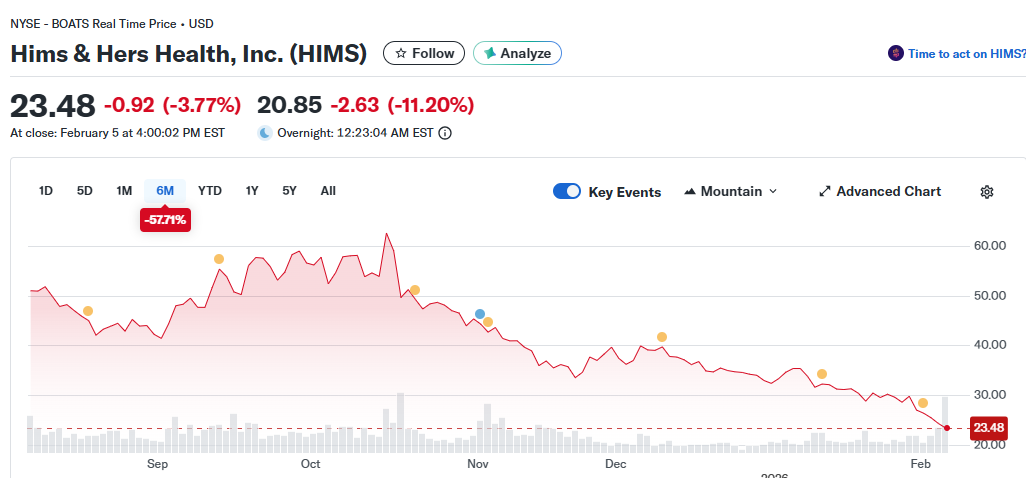The width and height of the screenshot is (1026, 478).
Task: Click the -57.71% change badge
Action: (165, 220)
